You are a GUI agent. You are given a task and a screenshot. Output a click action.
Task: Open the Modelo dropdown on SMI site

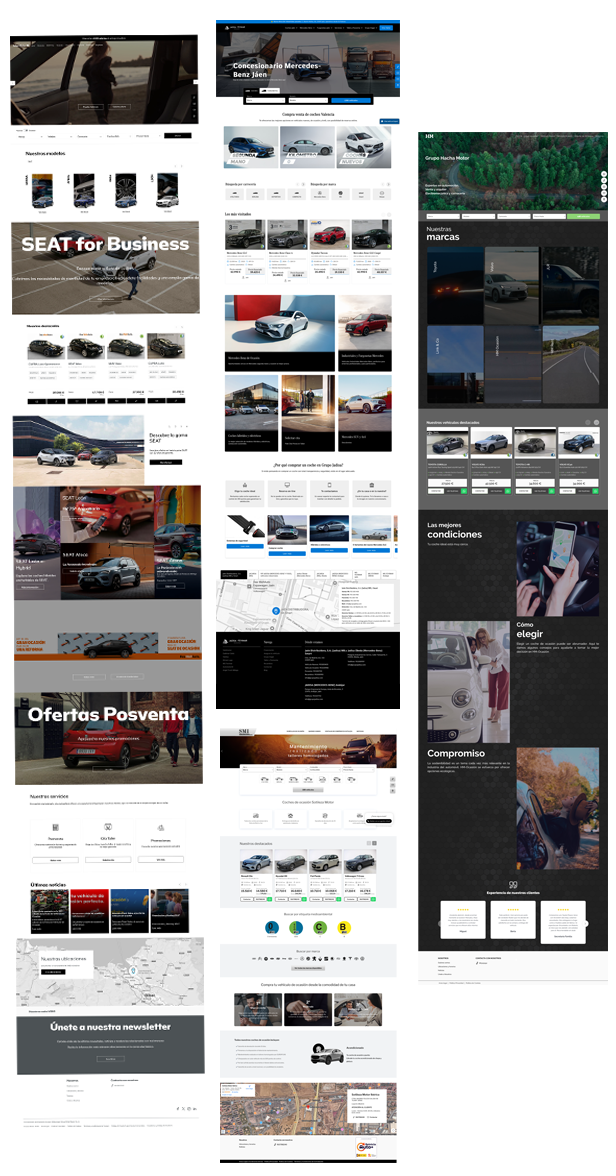[x=290, y=769]
